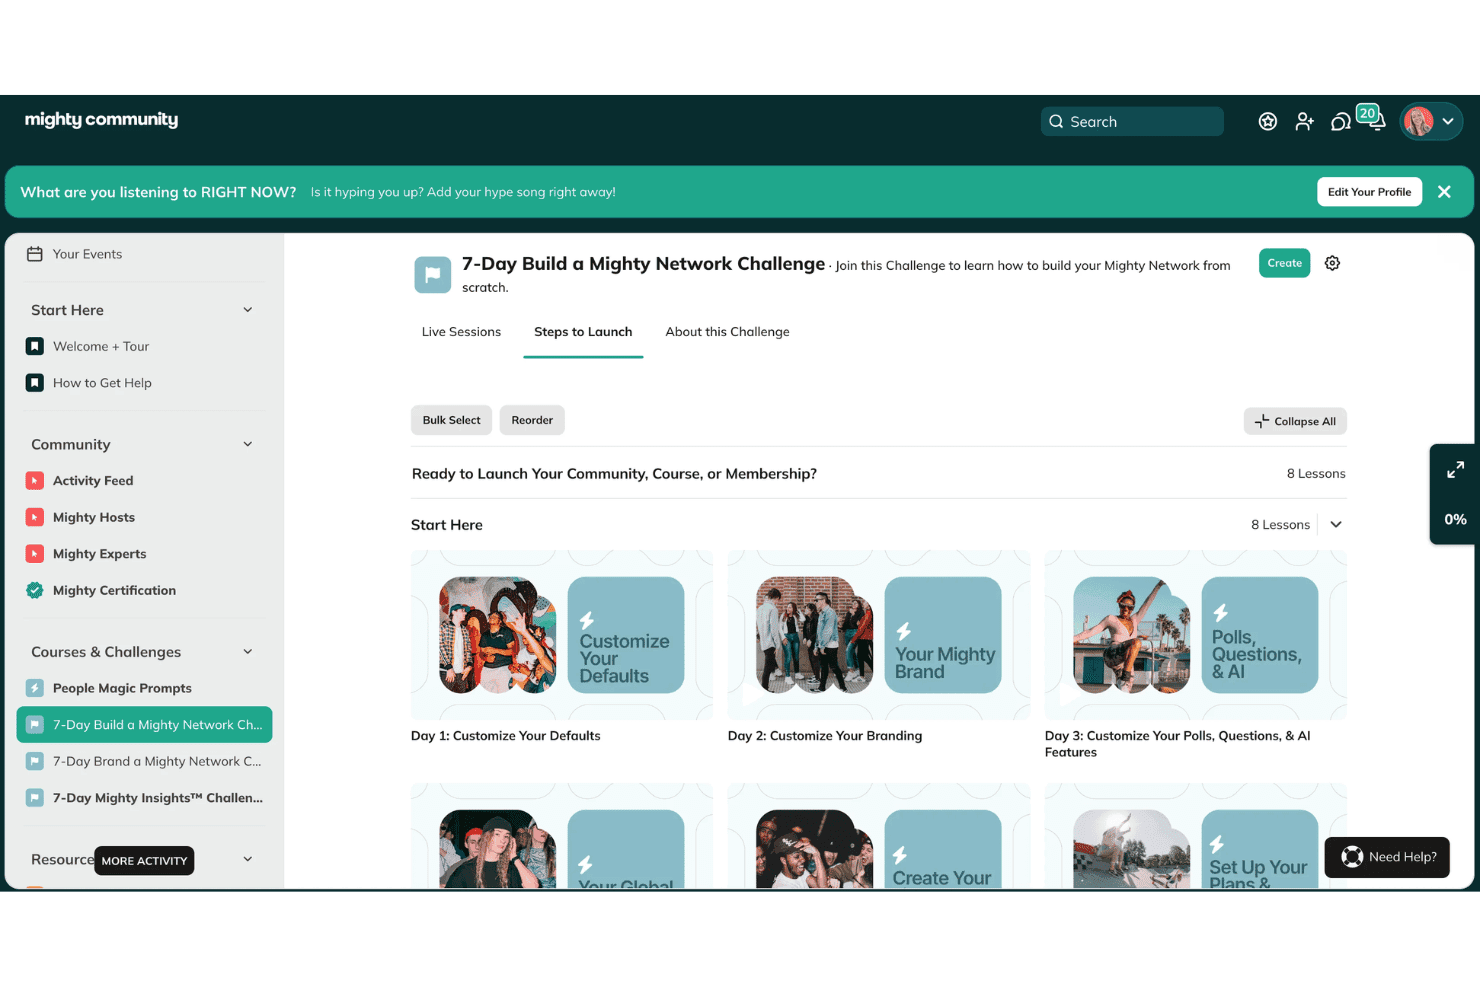The image size is (1480, 987).
Task: Open the Need Help? widget
Action: [x=1387, y=857]
